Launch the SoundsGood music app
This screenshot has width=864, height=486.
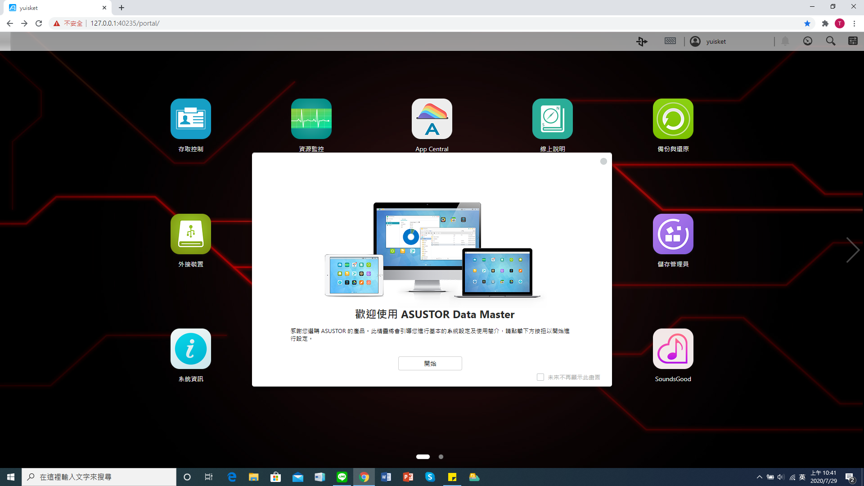pyautogui.click(x=673, y=349)
